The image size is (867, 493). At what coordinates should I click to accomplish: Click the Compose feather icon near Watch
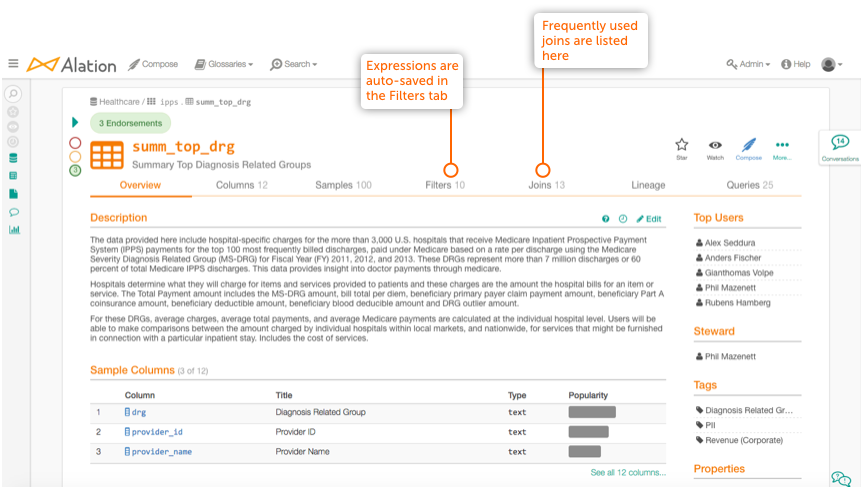(749, 145)
